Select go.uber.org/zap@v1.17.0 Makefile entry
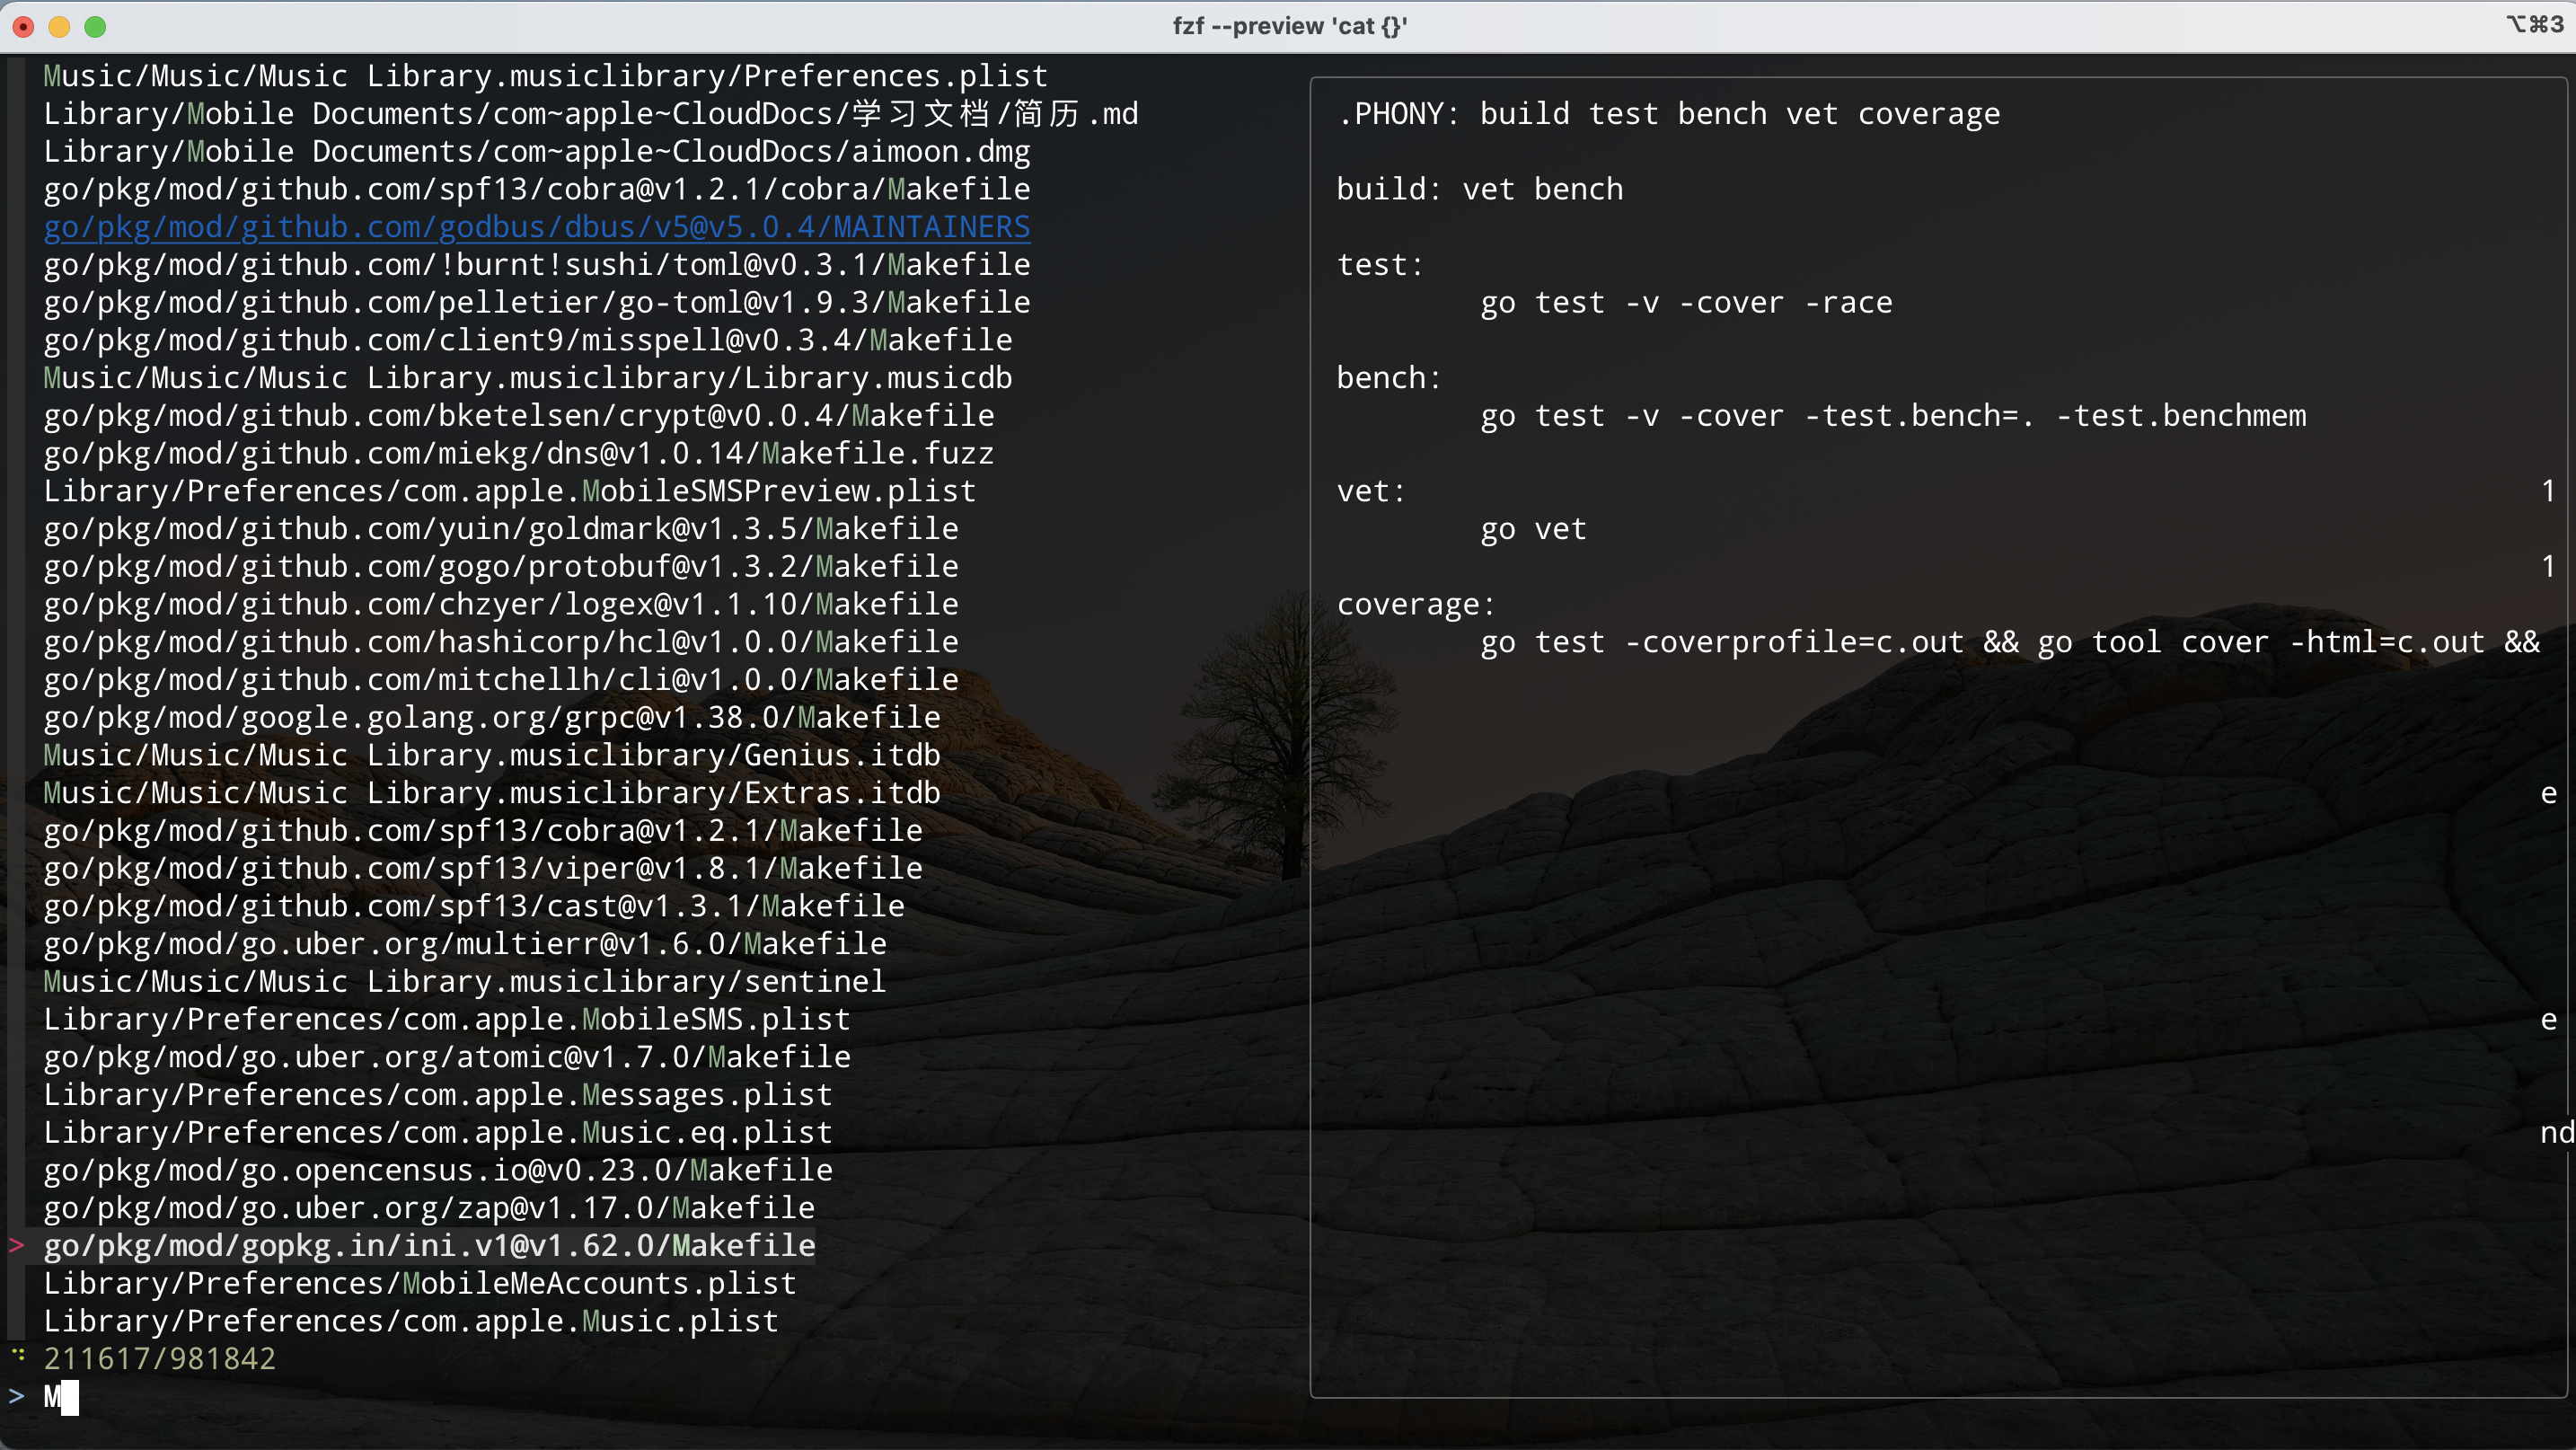 [x=428, y=1208]
